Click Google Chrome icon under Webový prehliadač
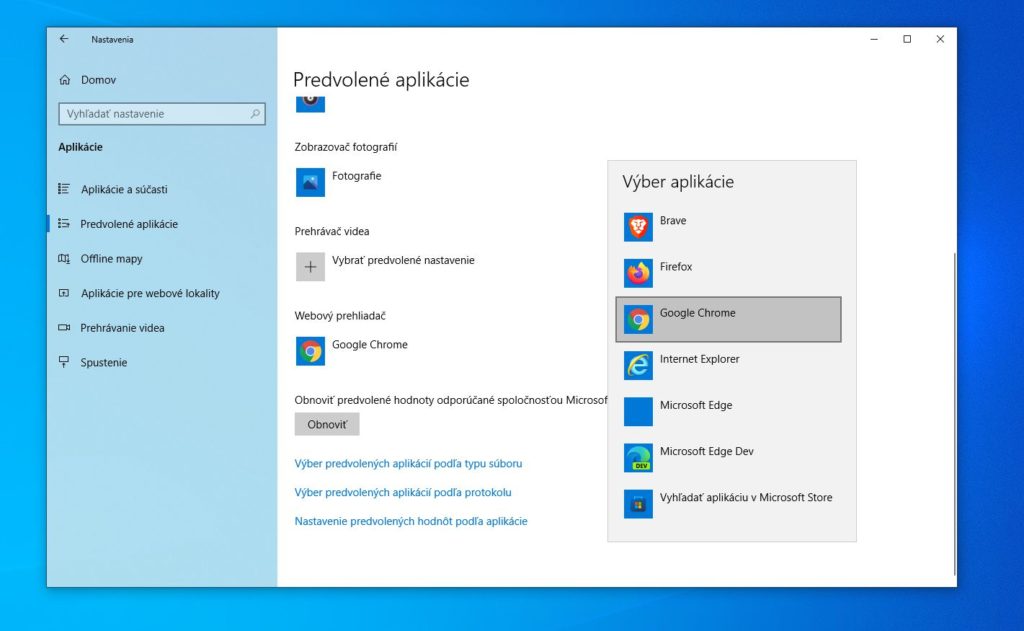The image size is (1024, 631). click(x=310, y=351)
